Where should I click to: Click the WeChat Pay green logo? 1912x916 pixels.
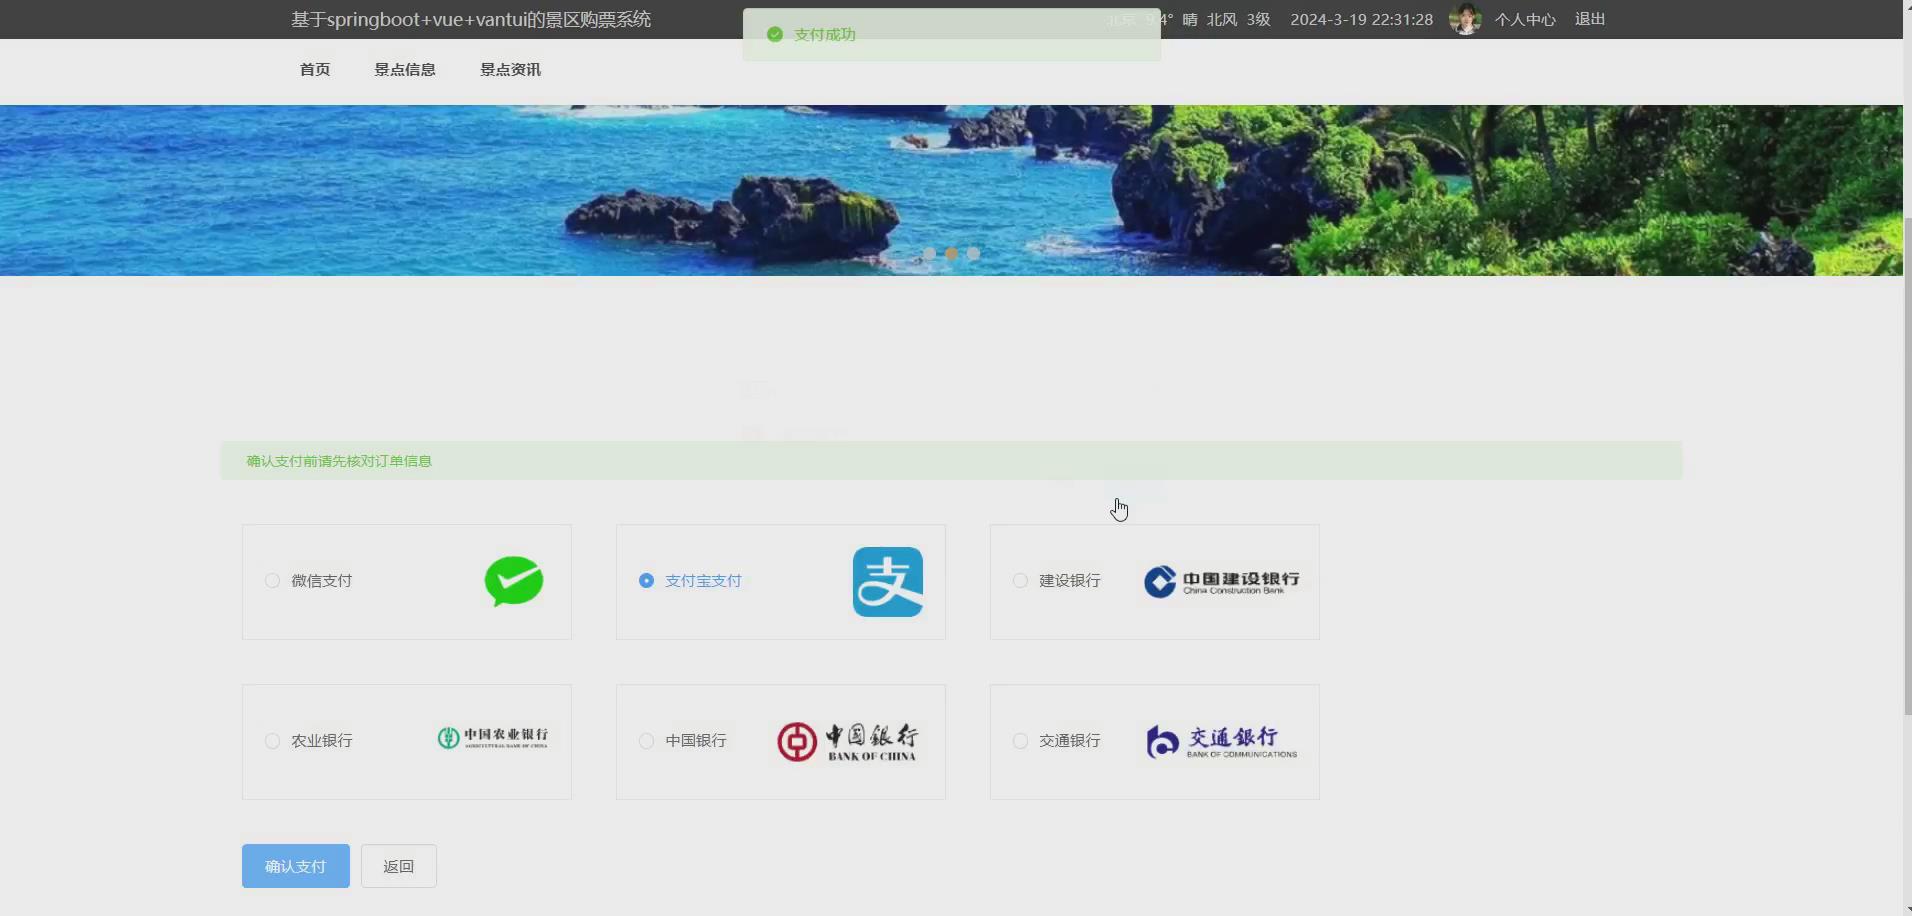[513, 581]
